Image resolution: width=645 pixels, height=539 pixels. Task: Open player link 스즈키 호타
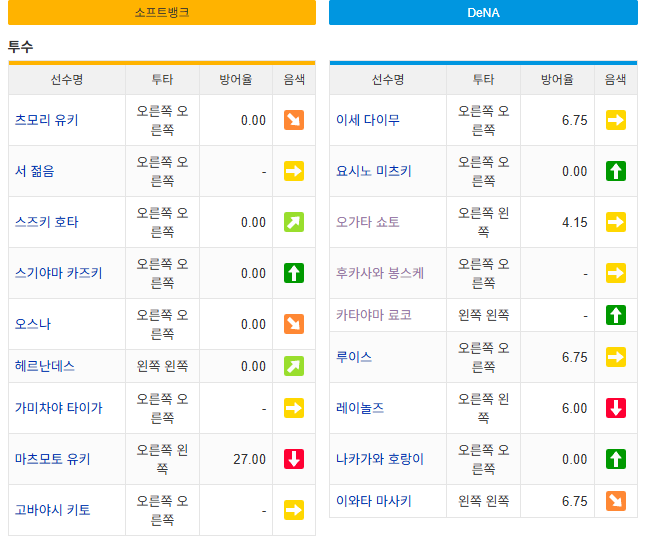pyautogui.click(x=46, y=222)
